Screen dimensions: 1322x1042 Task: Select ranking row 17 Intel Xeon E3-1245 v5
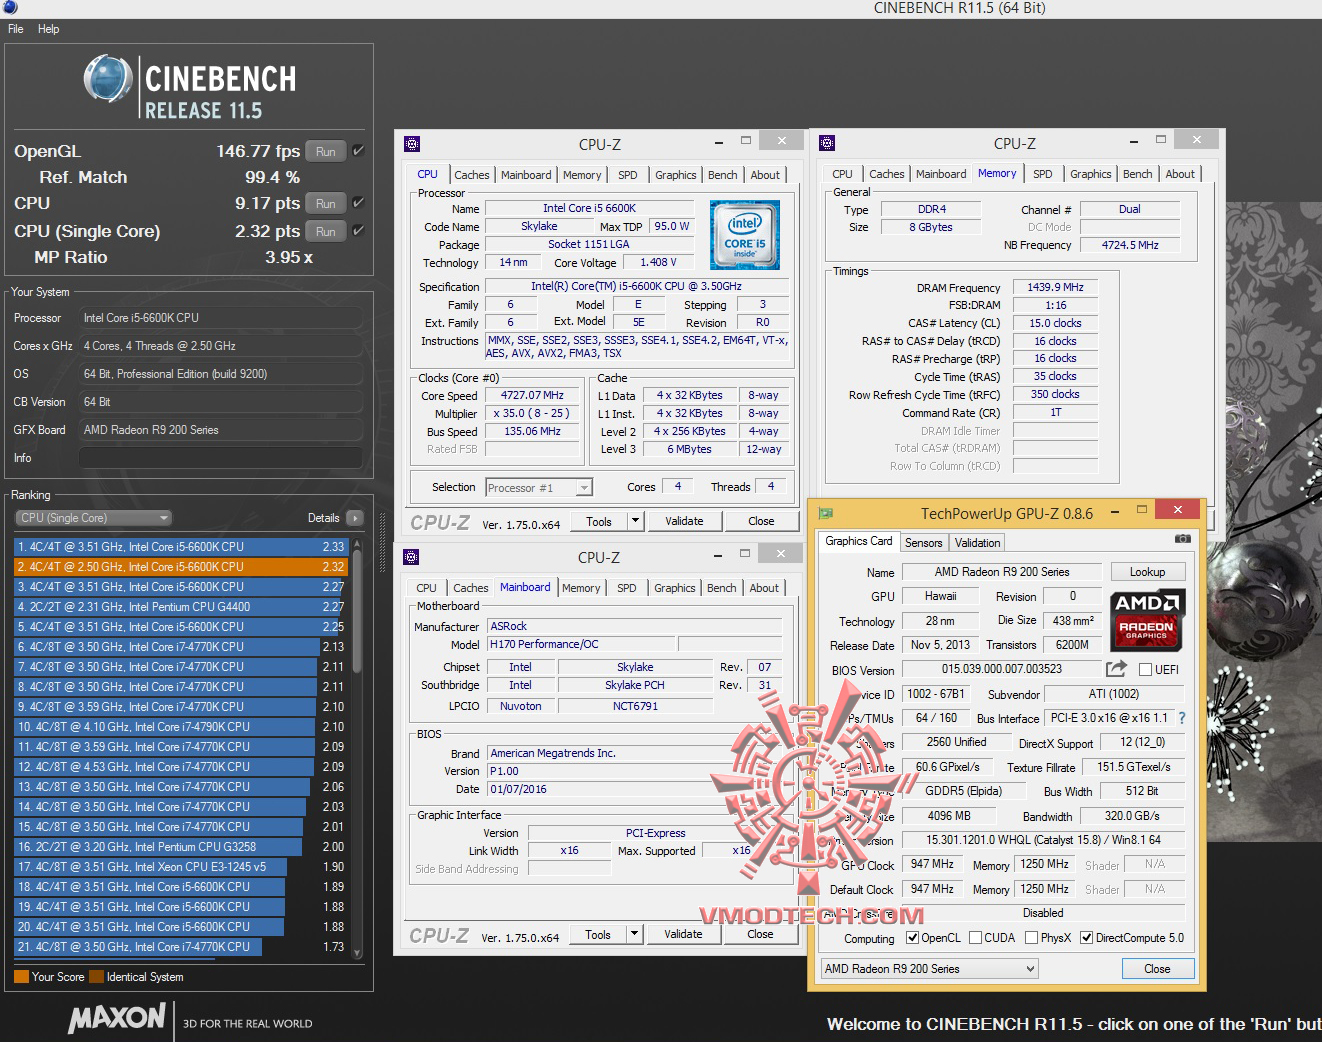[x=181, y=867]
